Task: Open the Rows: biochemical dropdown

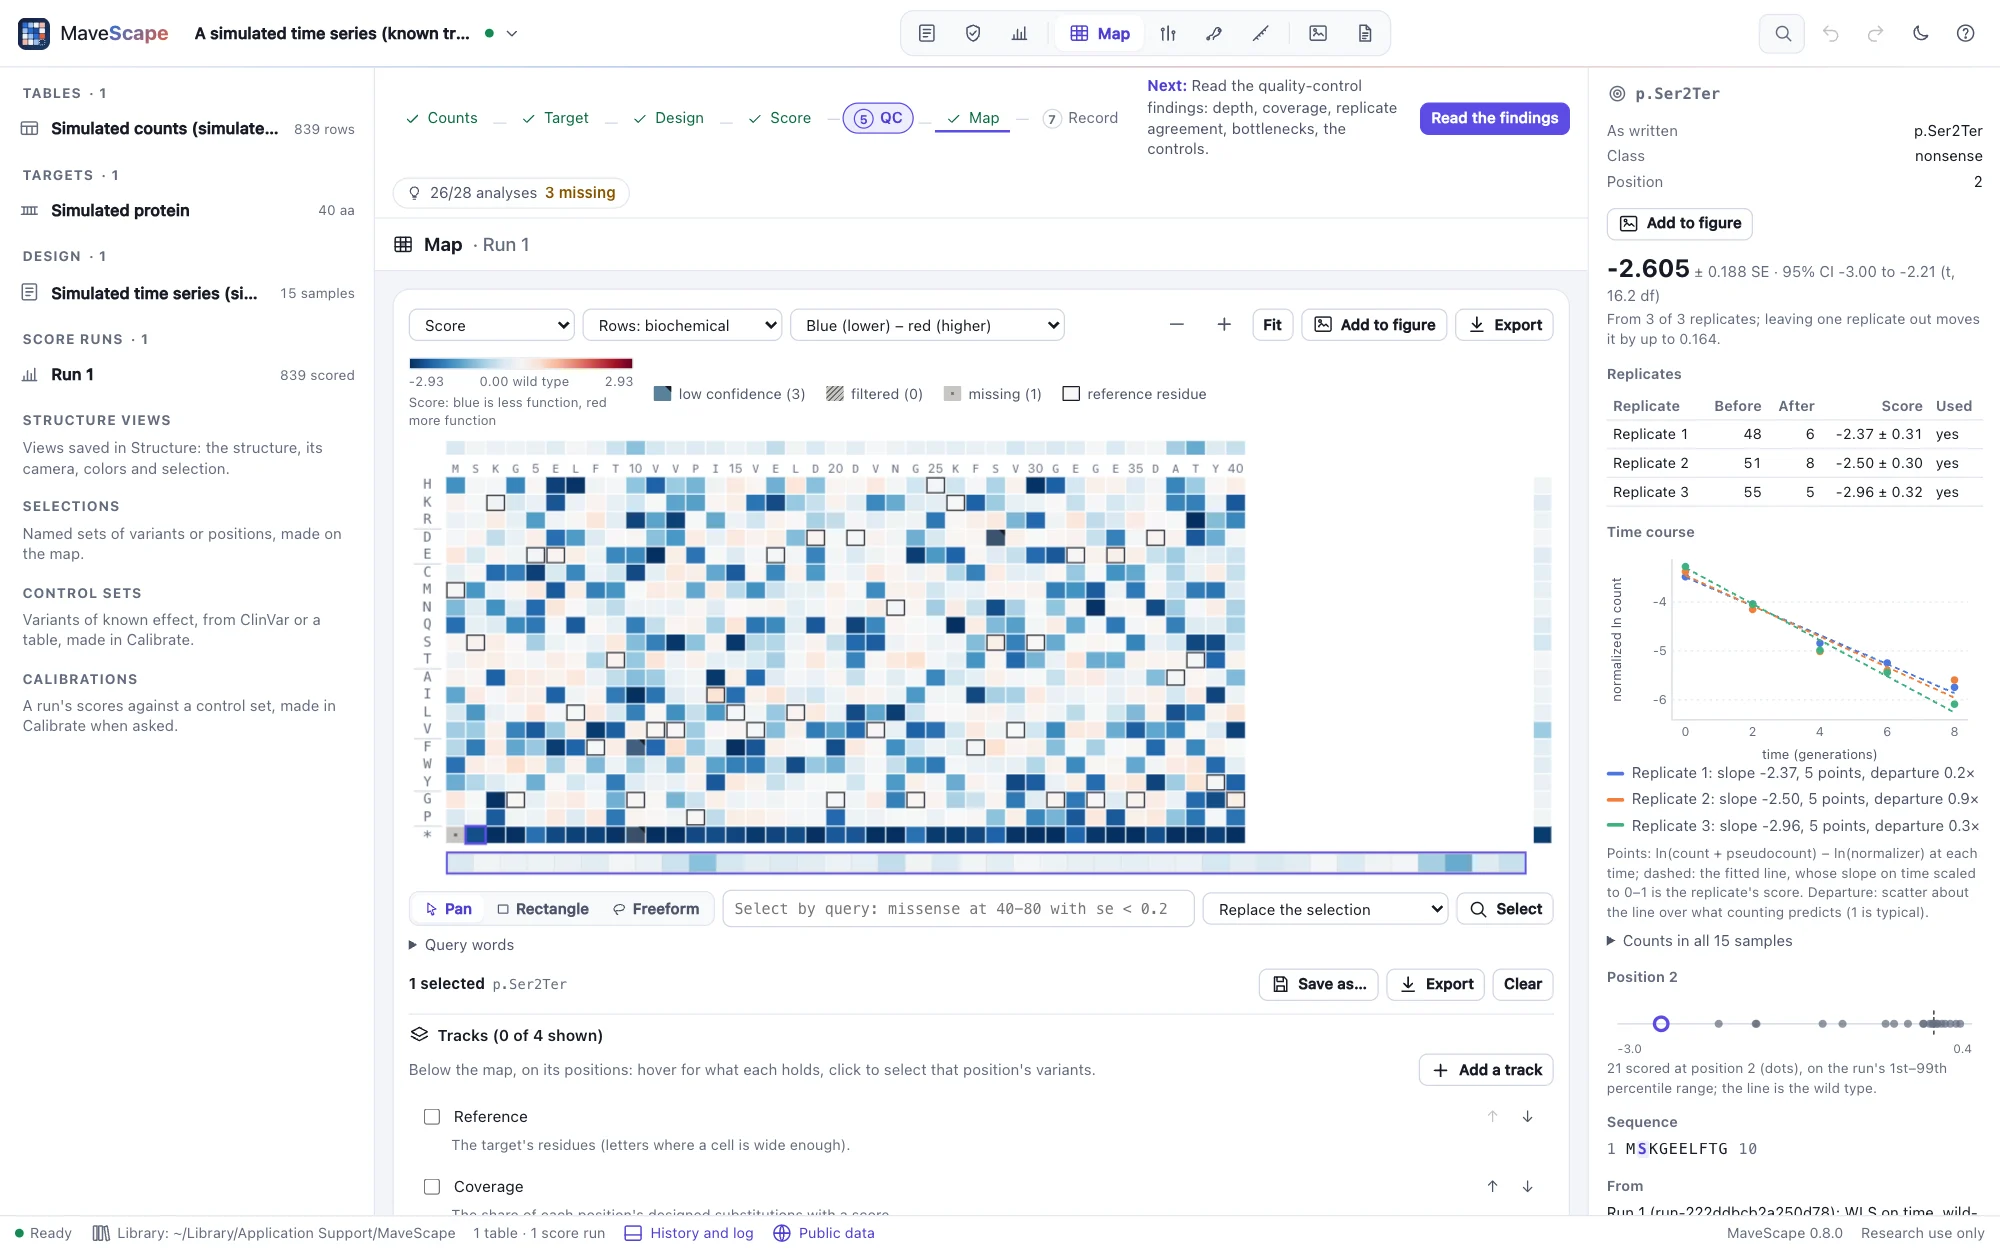Action: pyautogui.click(x=682, y=325)
